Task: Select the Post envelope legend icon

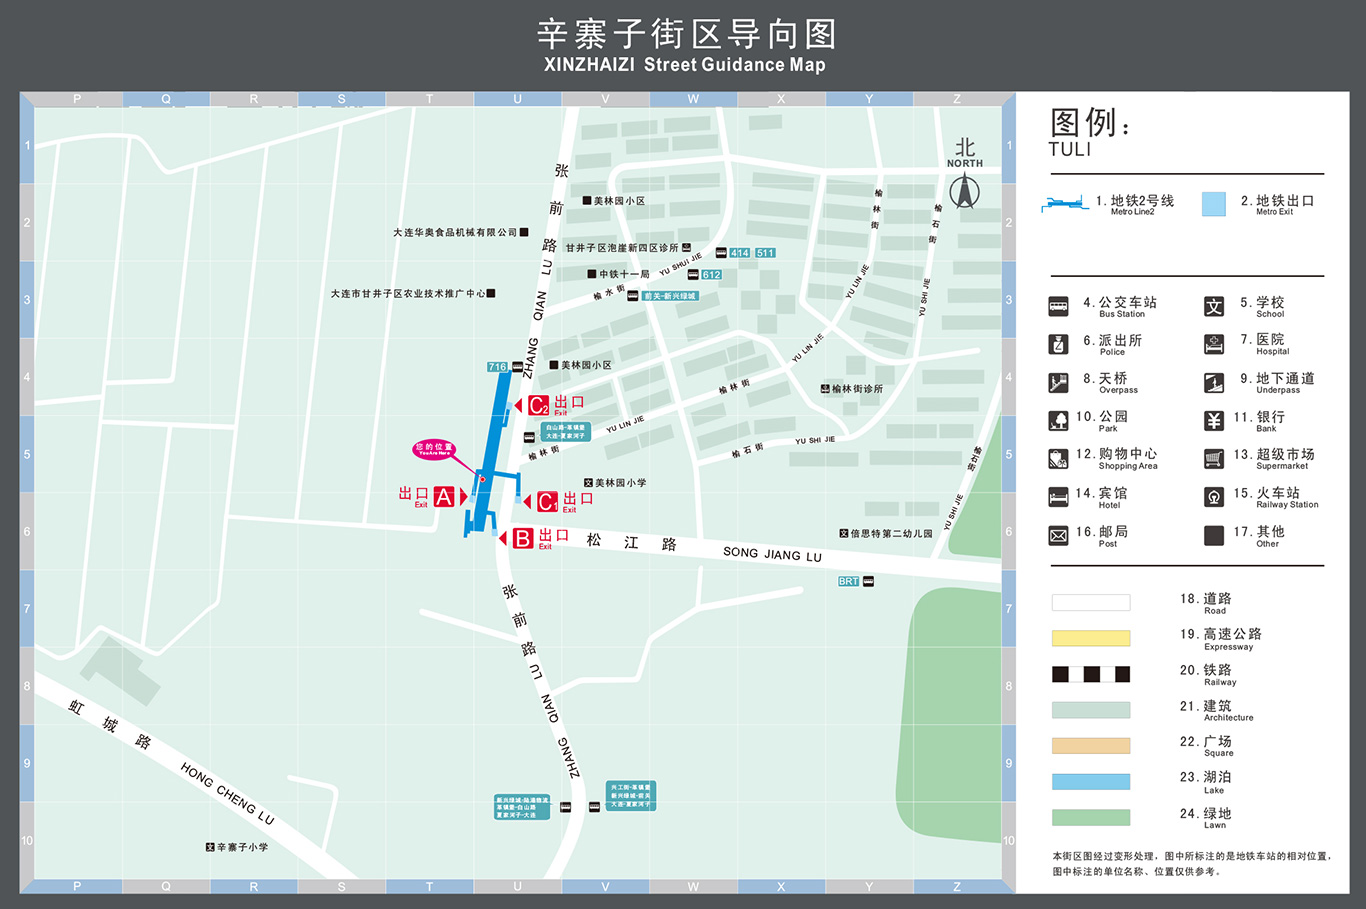Action: (1058, 536)
